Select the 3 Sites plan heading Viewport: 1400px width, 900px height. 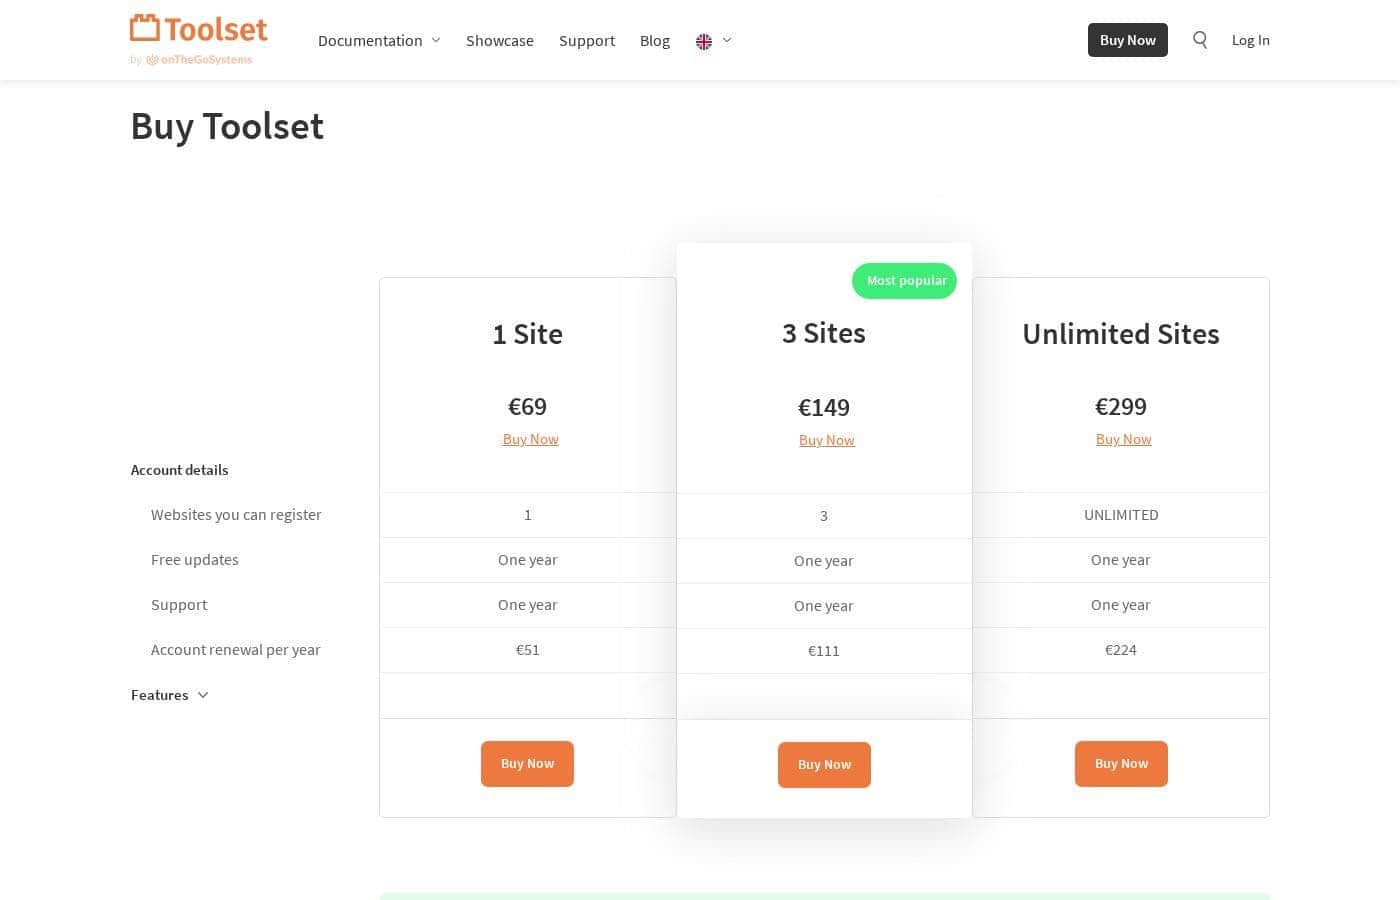pos(824,333)
